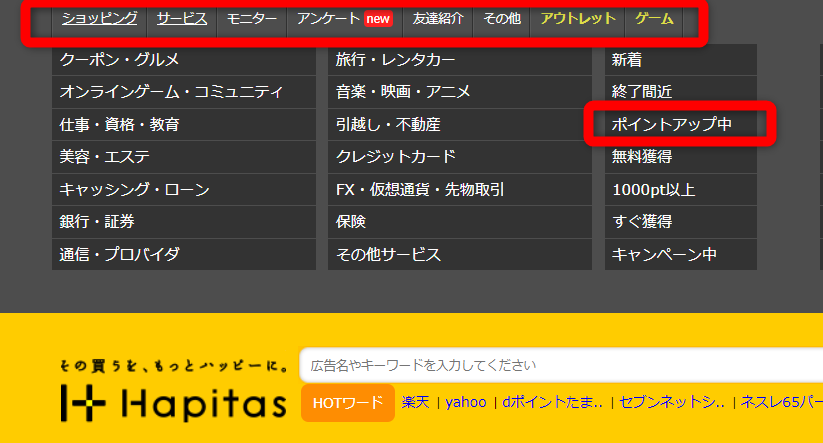The width and height of the screenshot is (823, 443).
Task: Open the 楽天 hot word link
Action: (x=415, y=403)
